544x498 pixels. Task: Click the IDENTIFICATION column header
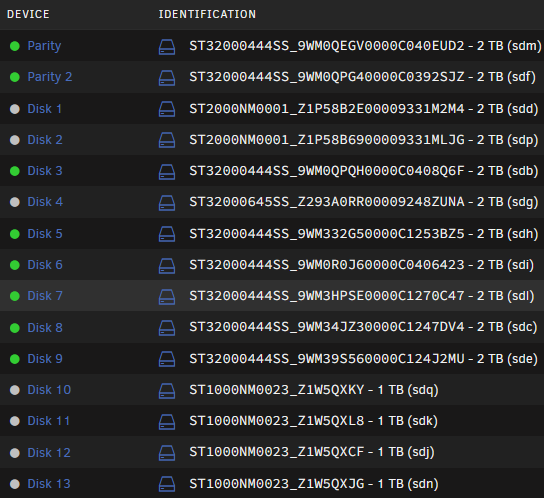pos(207,14)
